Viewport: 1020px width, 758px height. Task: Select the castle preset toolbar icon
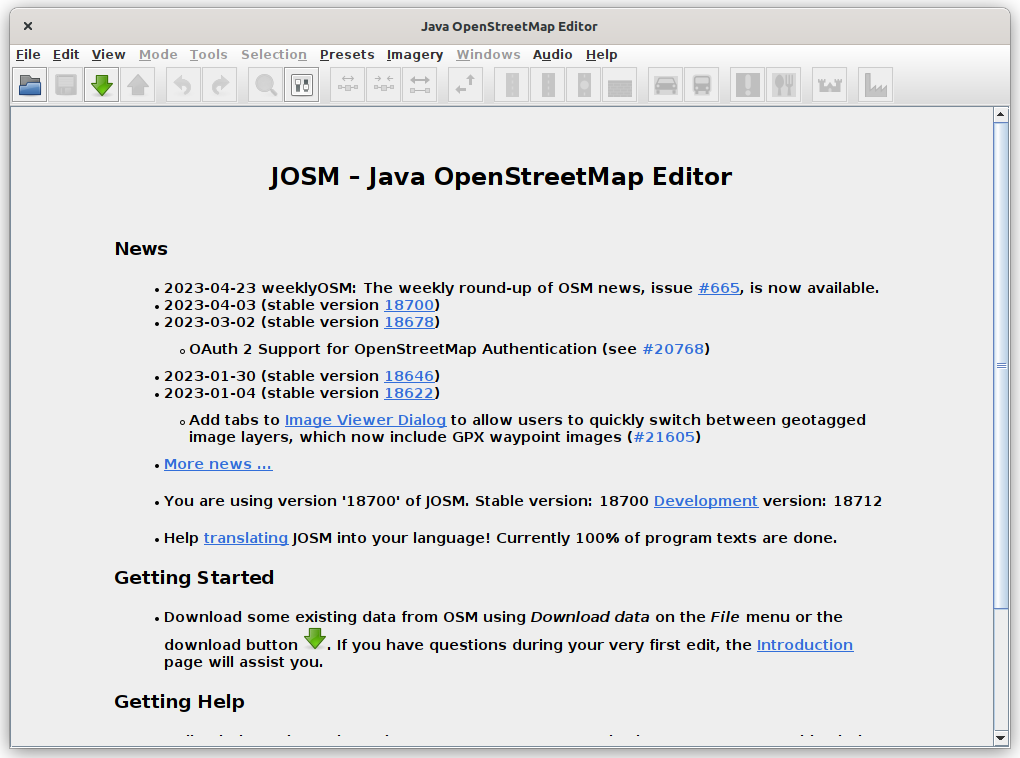tap(830, 86)
